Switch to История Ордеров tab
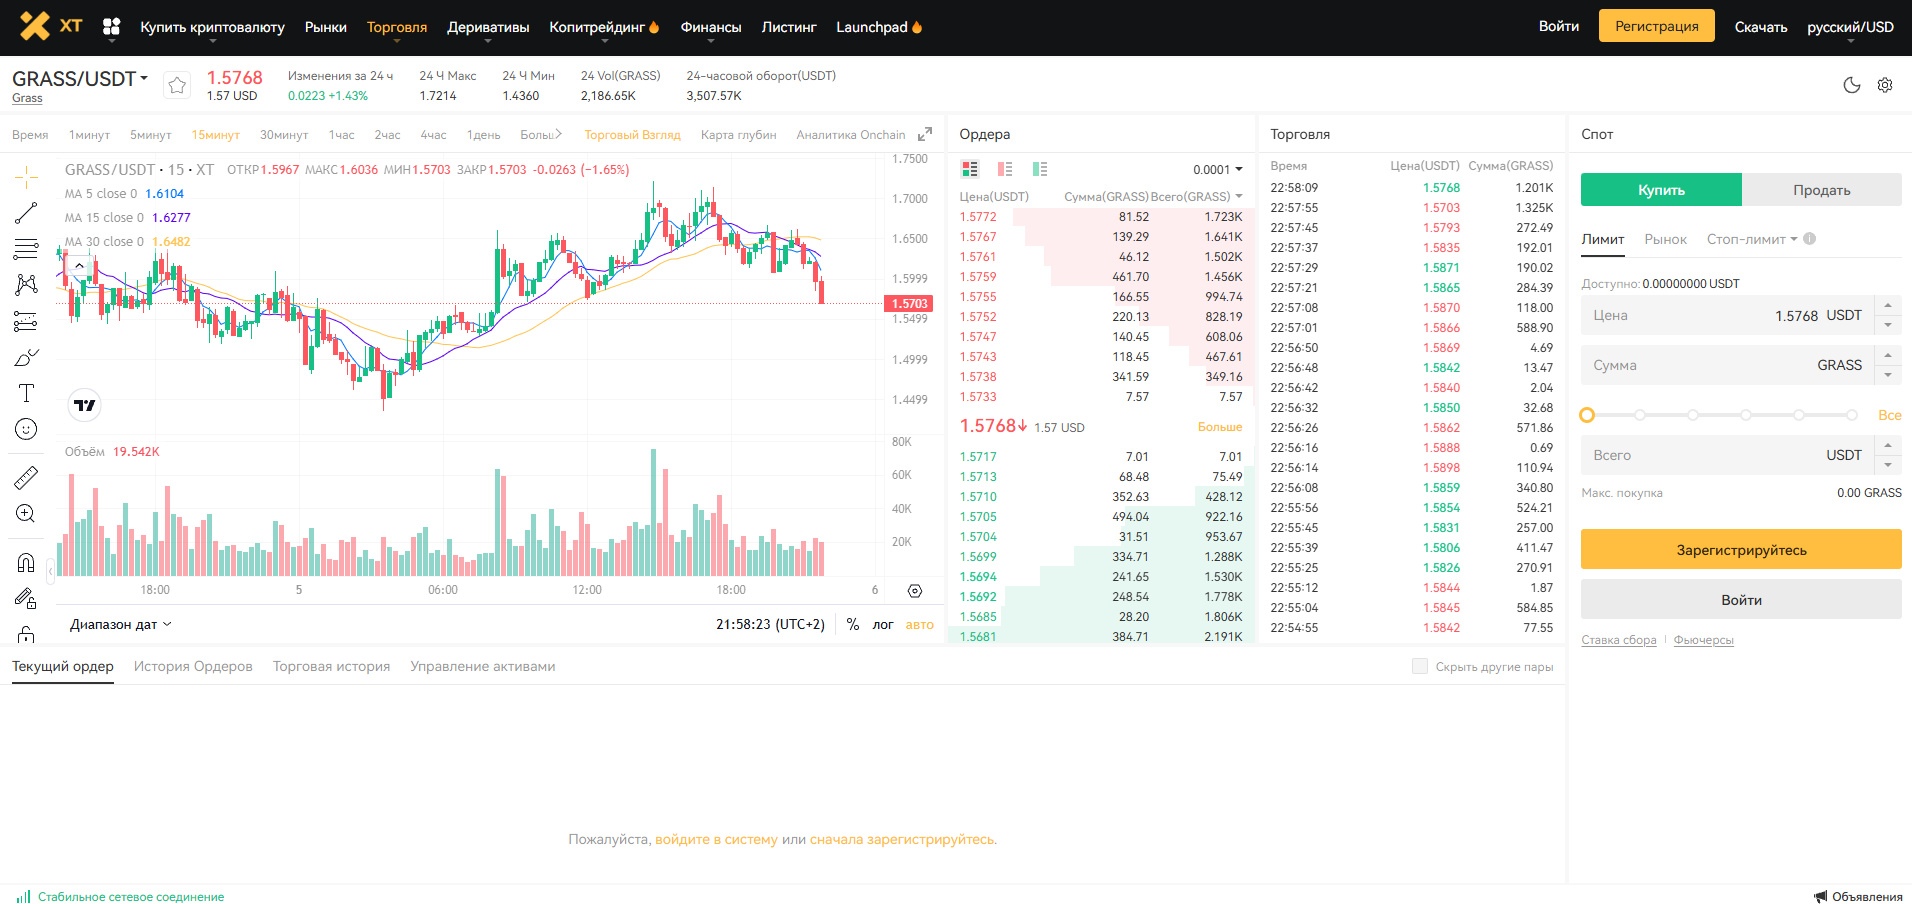Screen dimensions: 1912x904 pyautogui.click(x=193, y=666)
